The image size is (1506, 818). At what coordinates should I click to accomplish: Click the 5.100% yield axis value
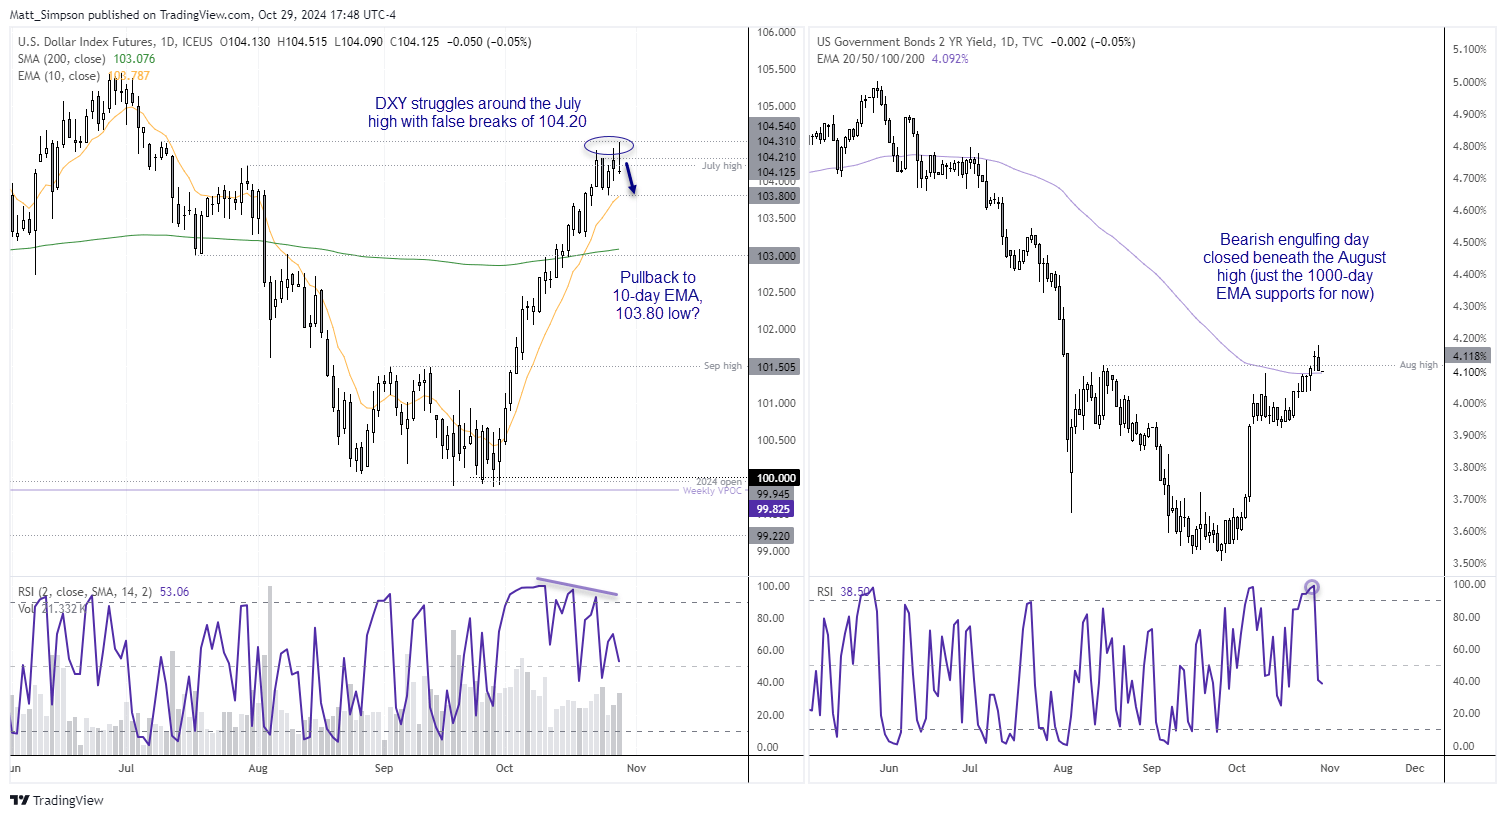[1469, 49]
